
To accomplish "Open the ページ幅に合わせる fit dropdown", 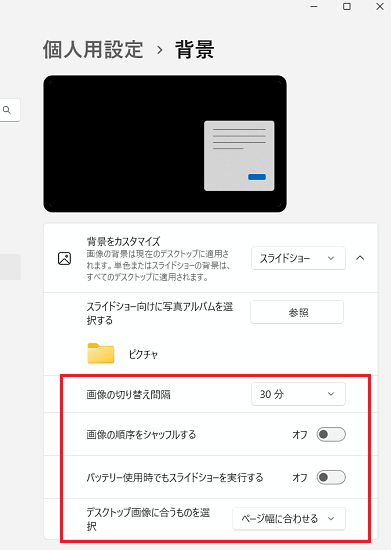I will (289, 518).
